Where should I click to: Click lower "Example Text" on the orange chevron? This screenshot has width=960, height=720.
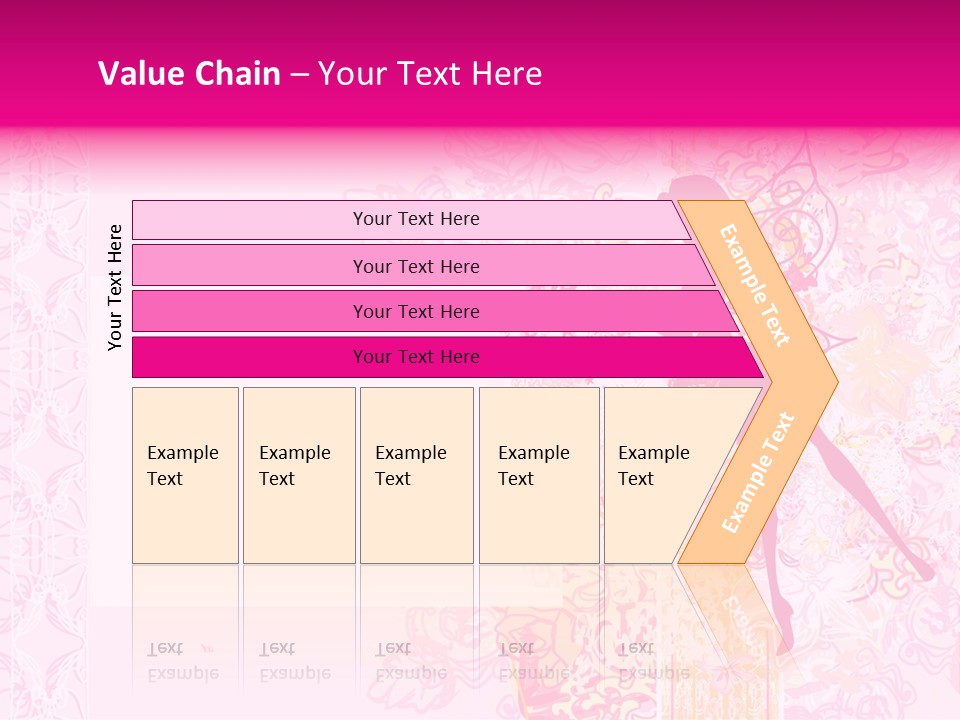tap(758, 472)
